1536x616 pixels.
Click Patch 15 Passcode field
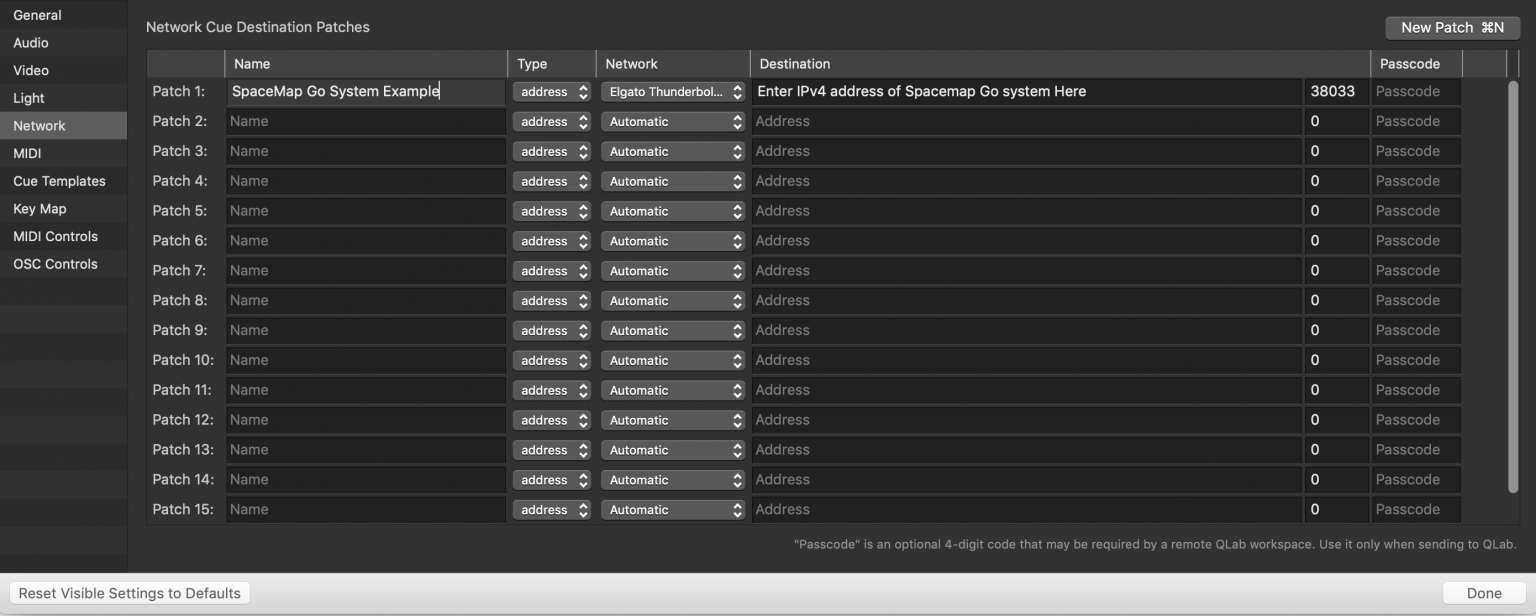[1416, 509]
